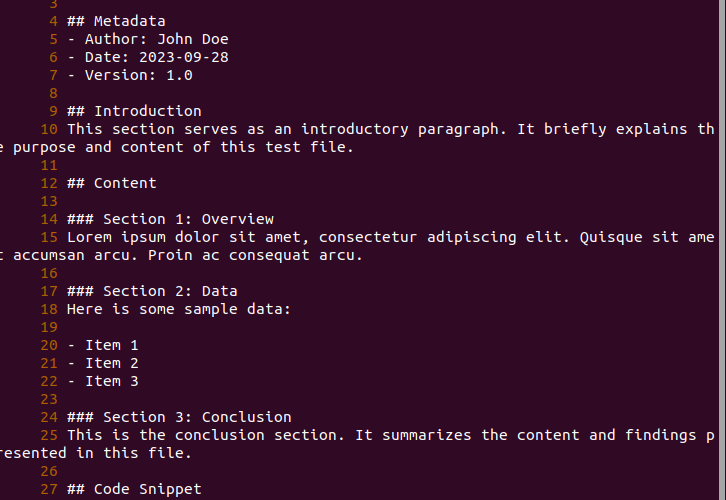The height and width of the screenshot is (500, 726).
Task: Click 'Lorem ipsum' at start of line 15
Action: click(116, 238)
